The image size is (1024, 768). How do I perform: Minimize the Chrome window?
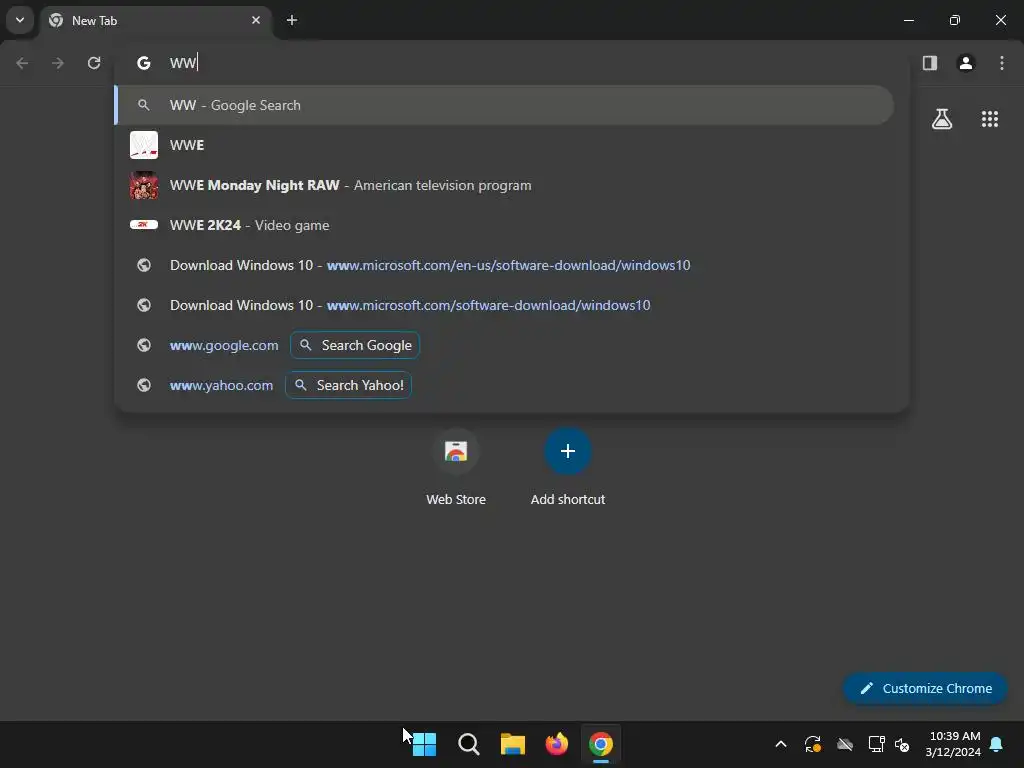point(908,20)
